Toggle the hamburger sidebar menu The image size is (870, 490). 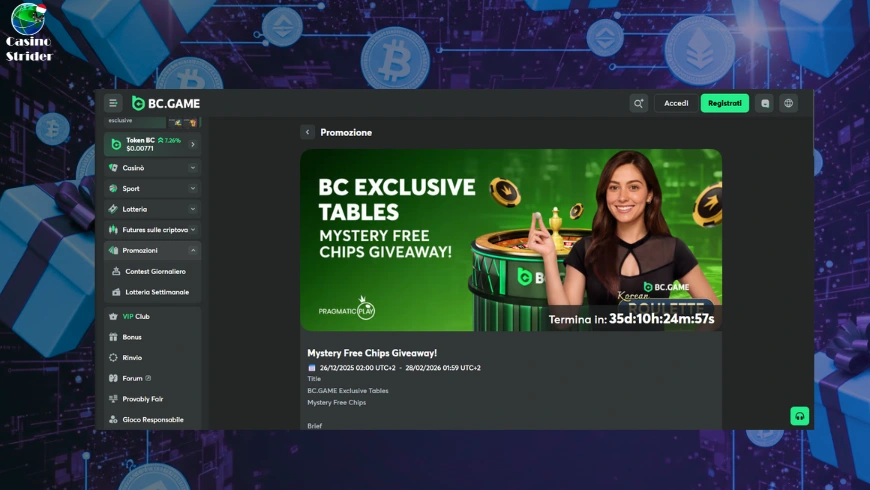click(113, 103)
